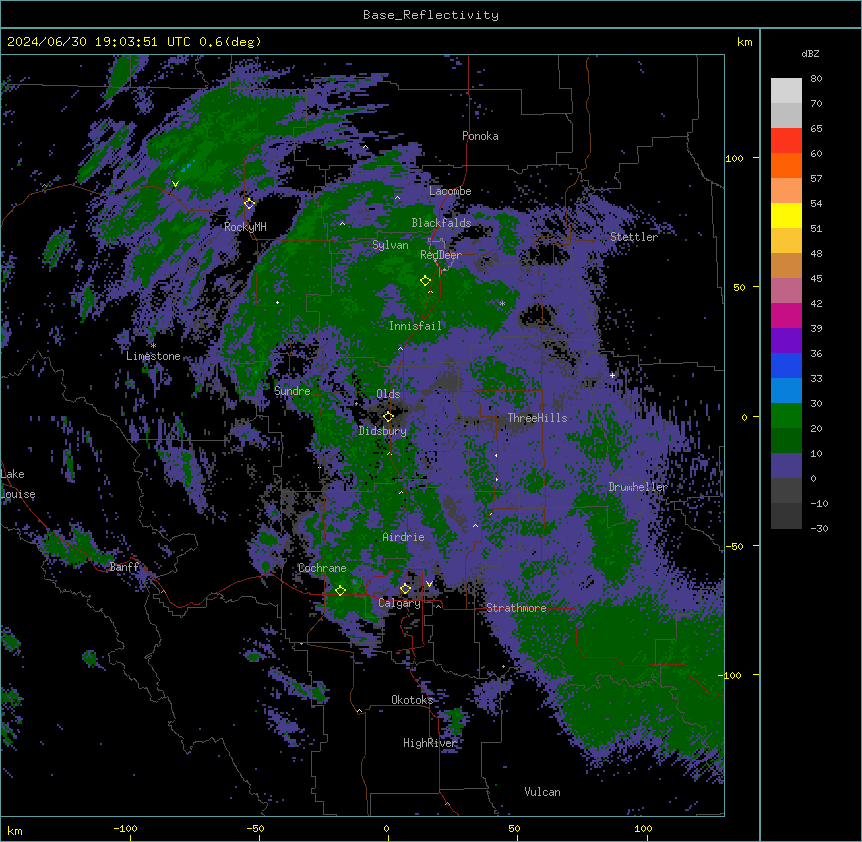Click the 100 tick on the right axis

[734, 158]
